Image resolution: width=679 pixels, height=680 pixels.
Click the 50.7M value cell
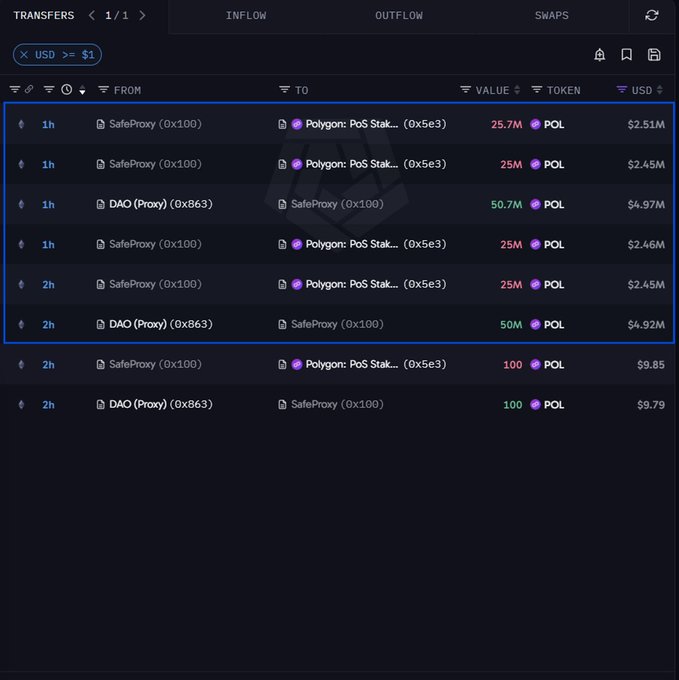[x=506, y=204]
